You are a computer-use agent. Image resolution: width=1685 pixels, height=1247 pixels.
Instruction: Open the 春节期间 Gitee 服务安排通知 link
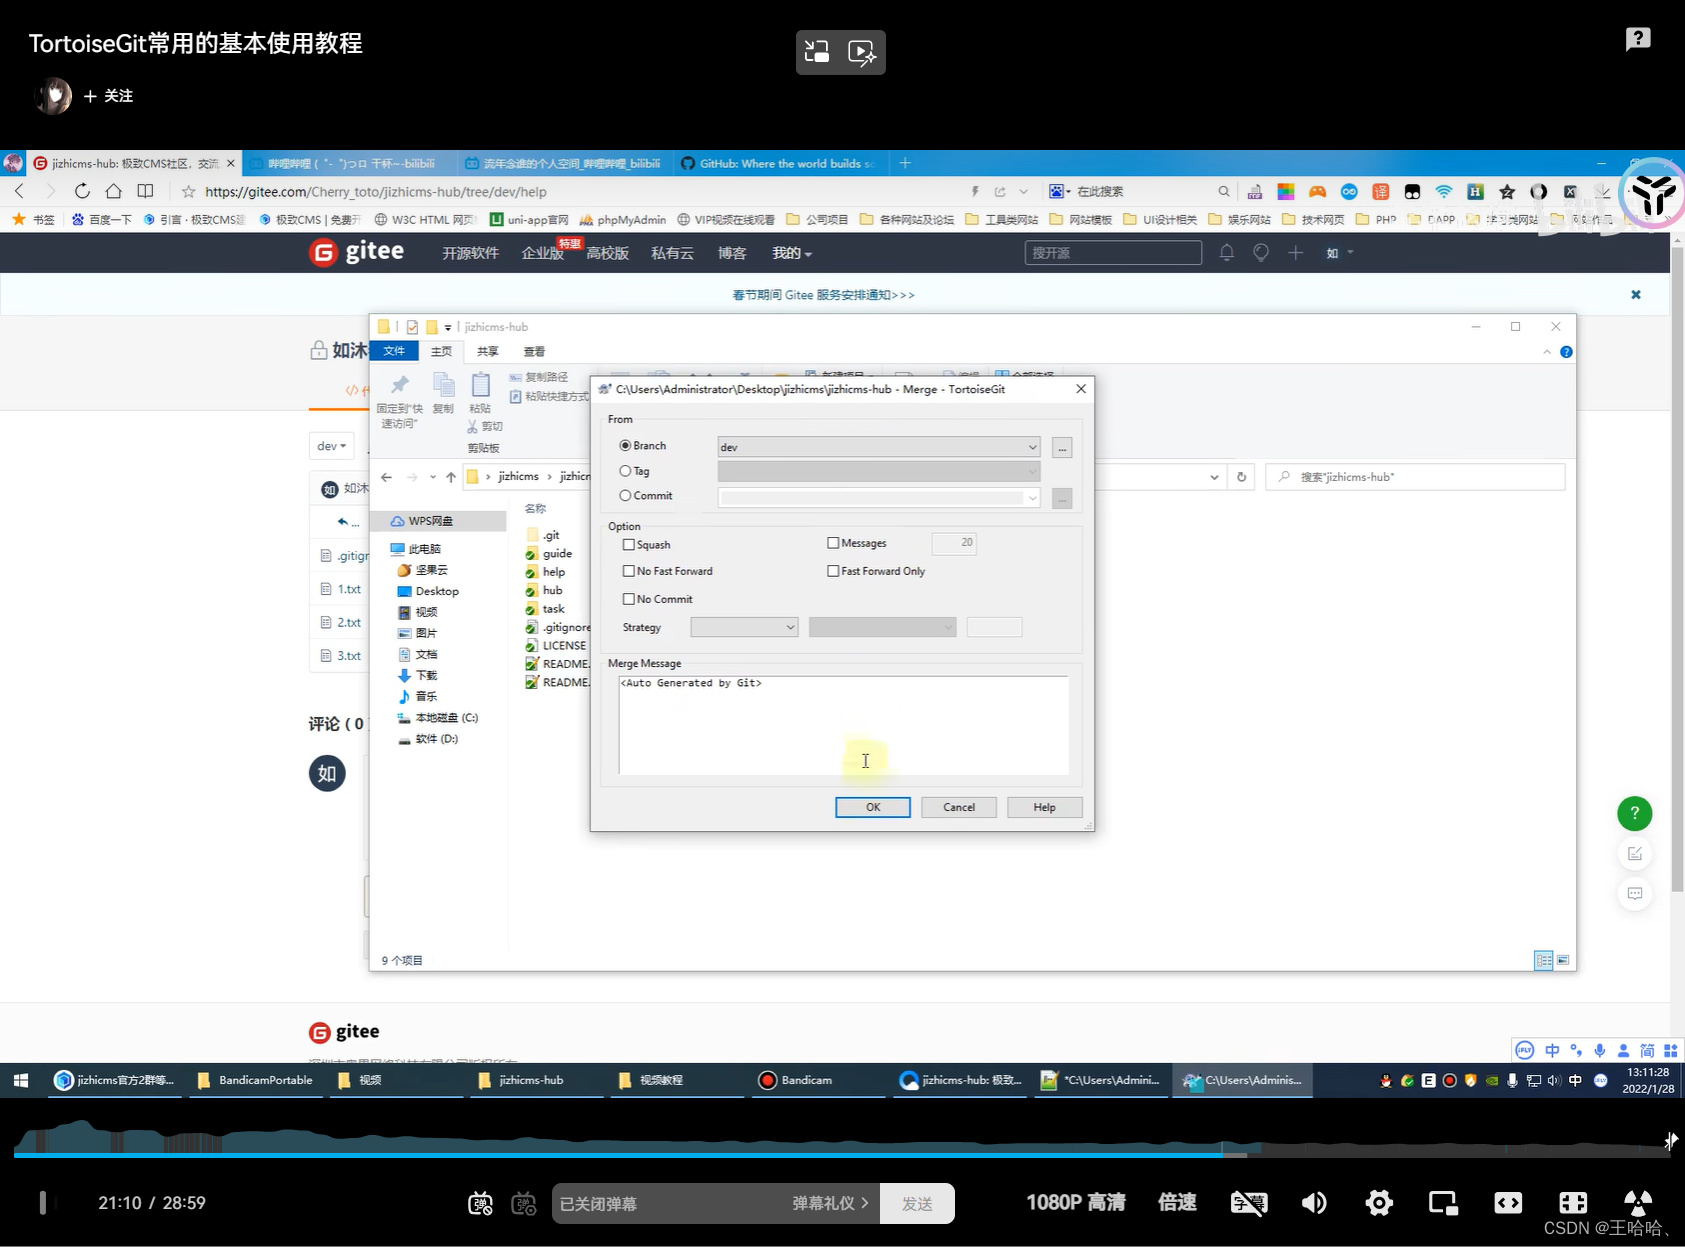(823, 295)
